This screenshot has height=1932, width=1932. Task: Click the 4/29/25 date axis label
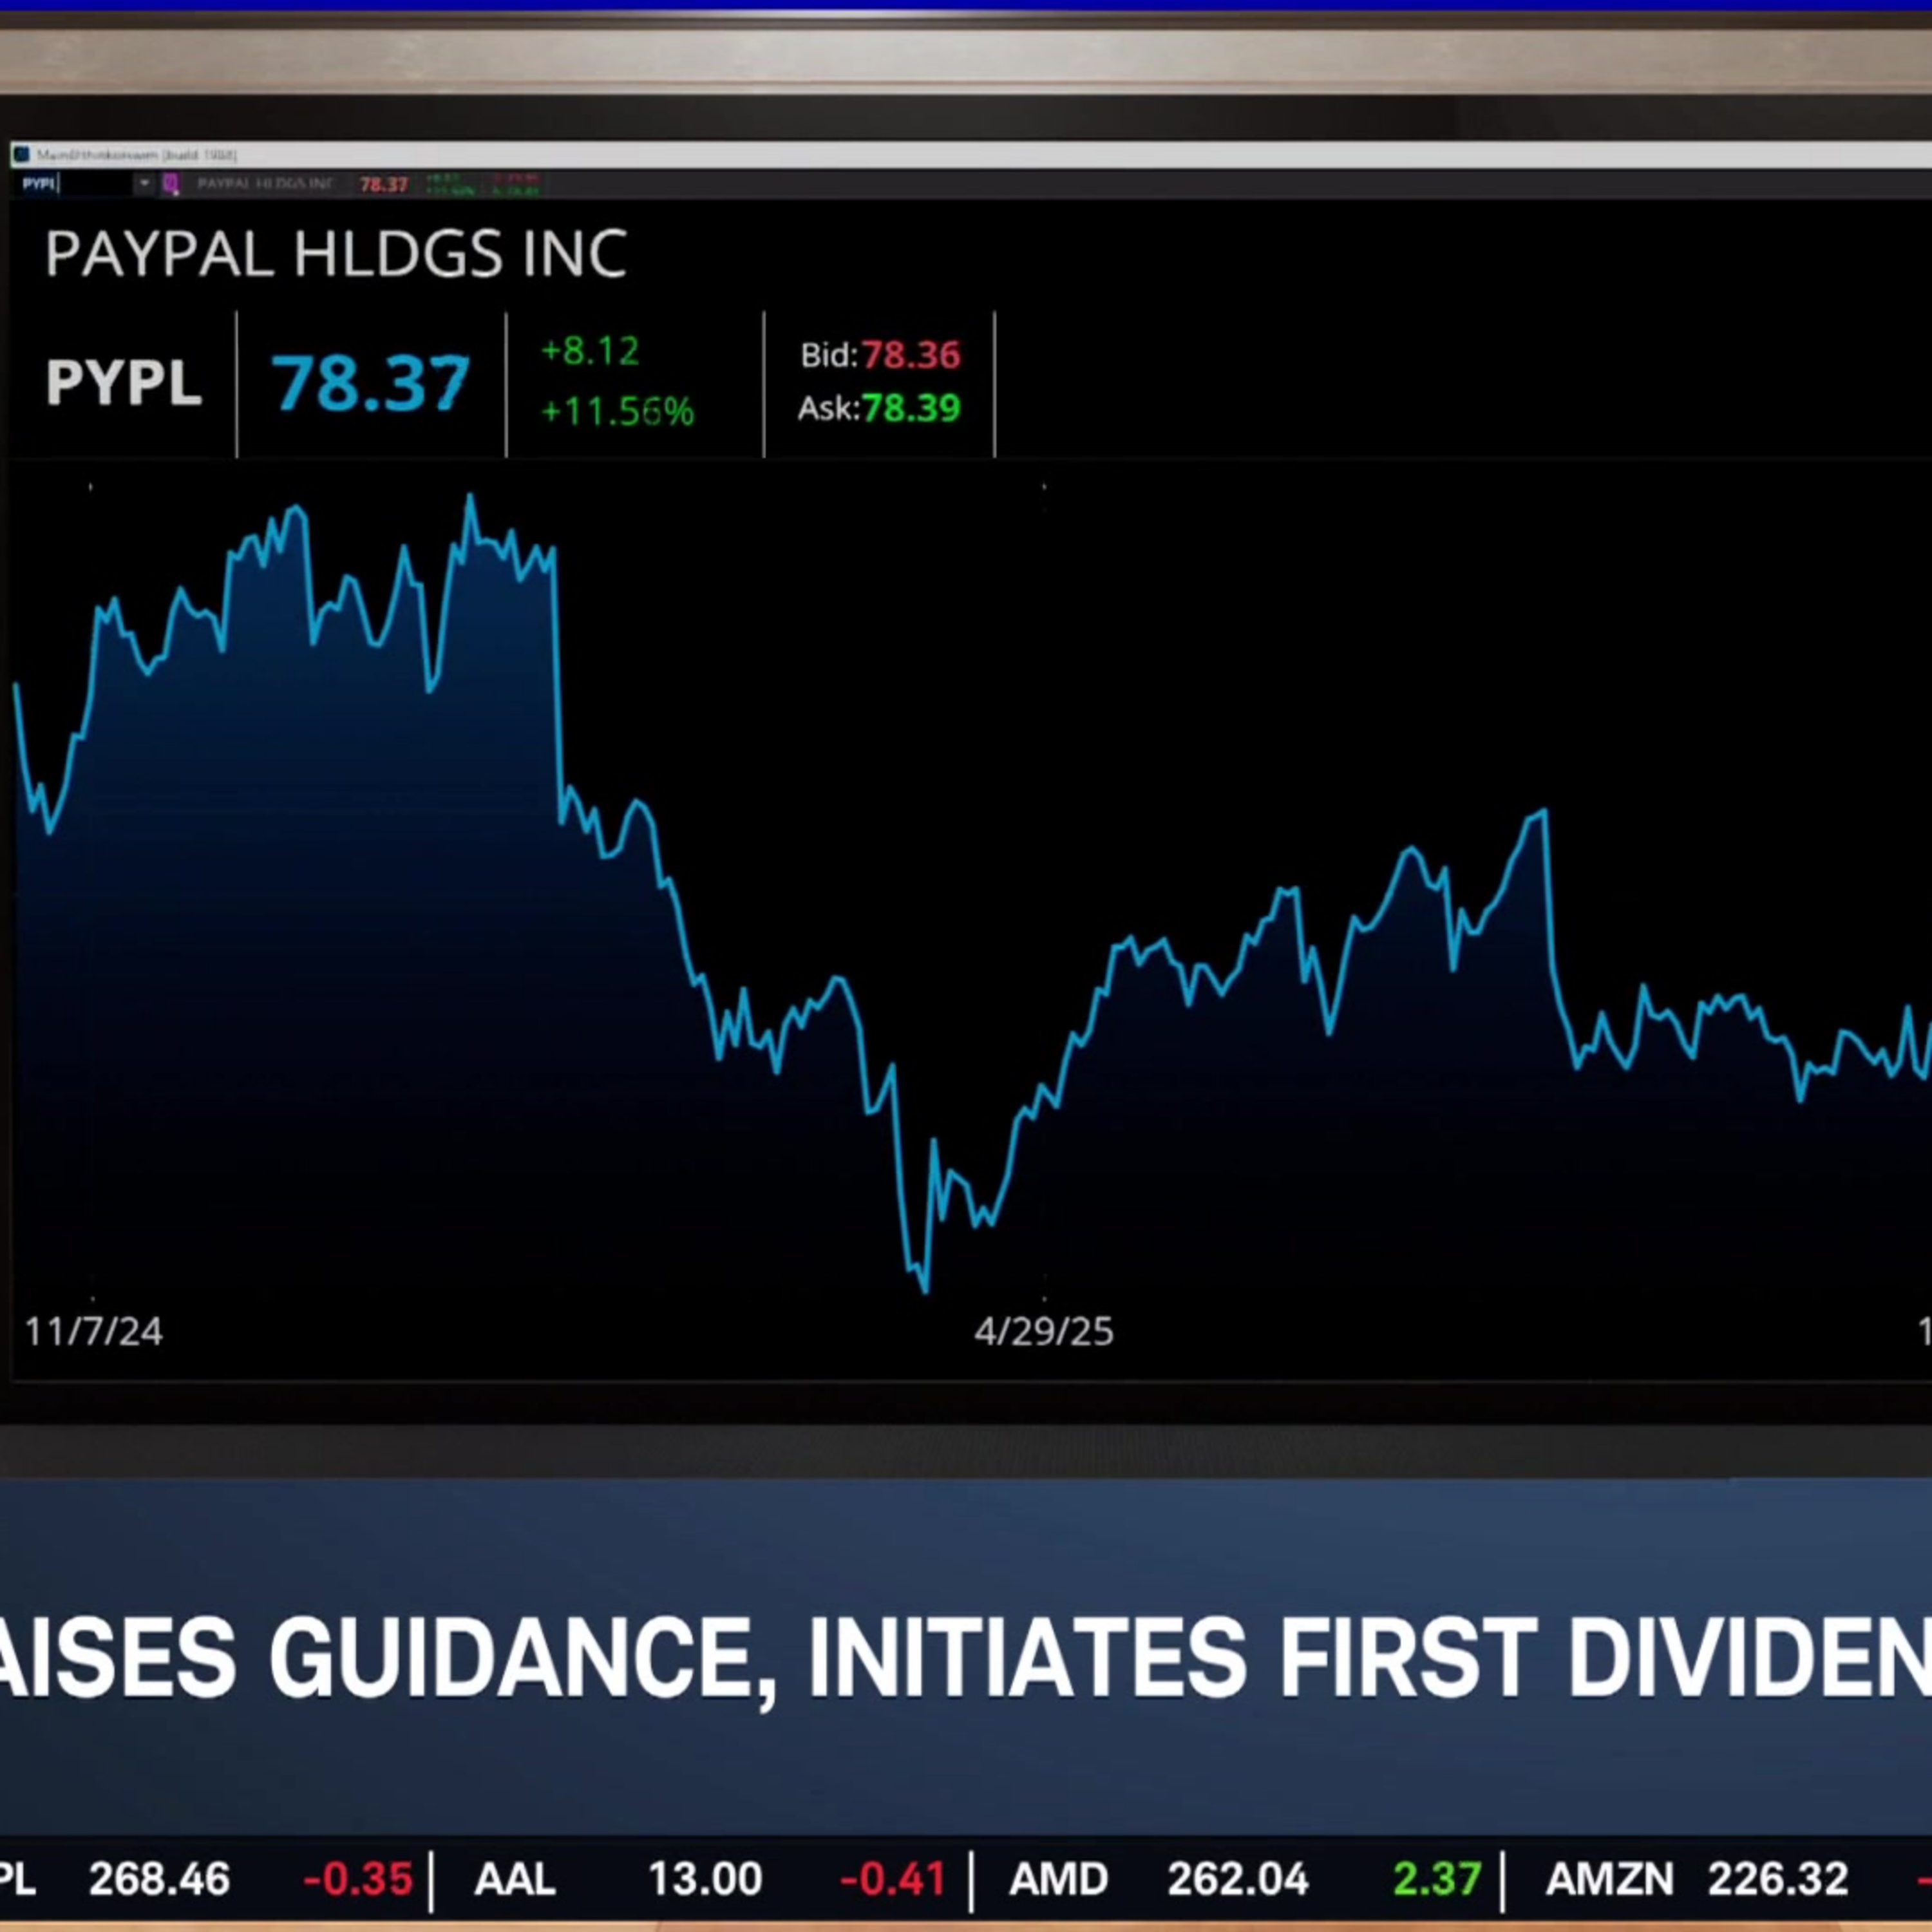pyautogui.click(x=1043, y=1331)
